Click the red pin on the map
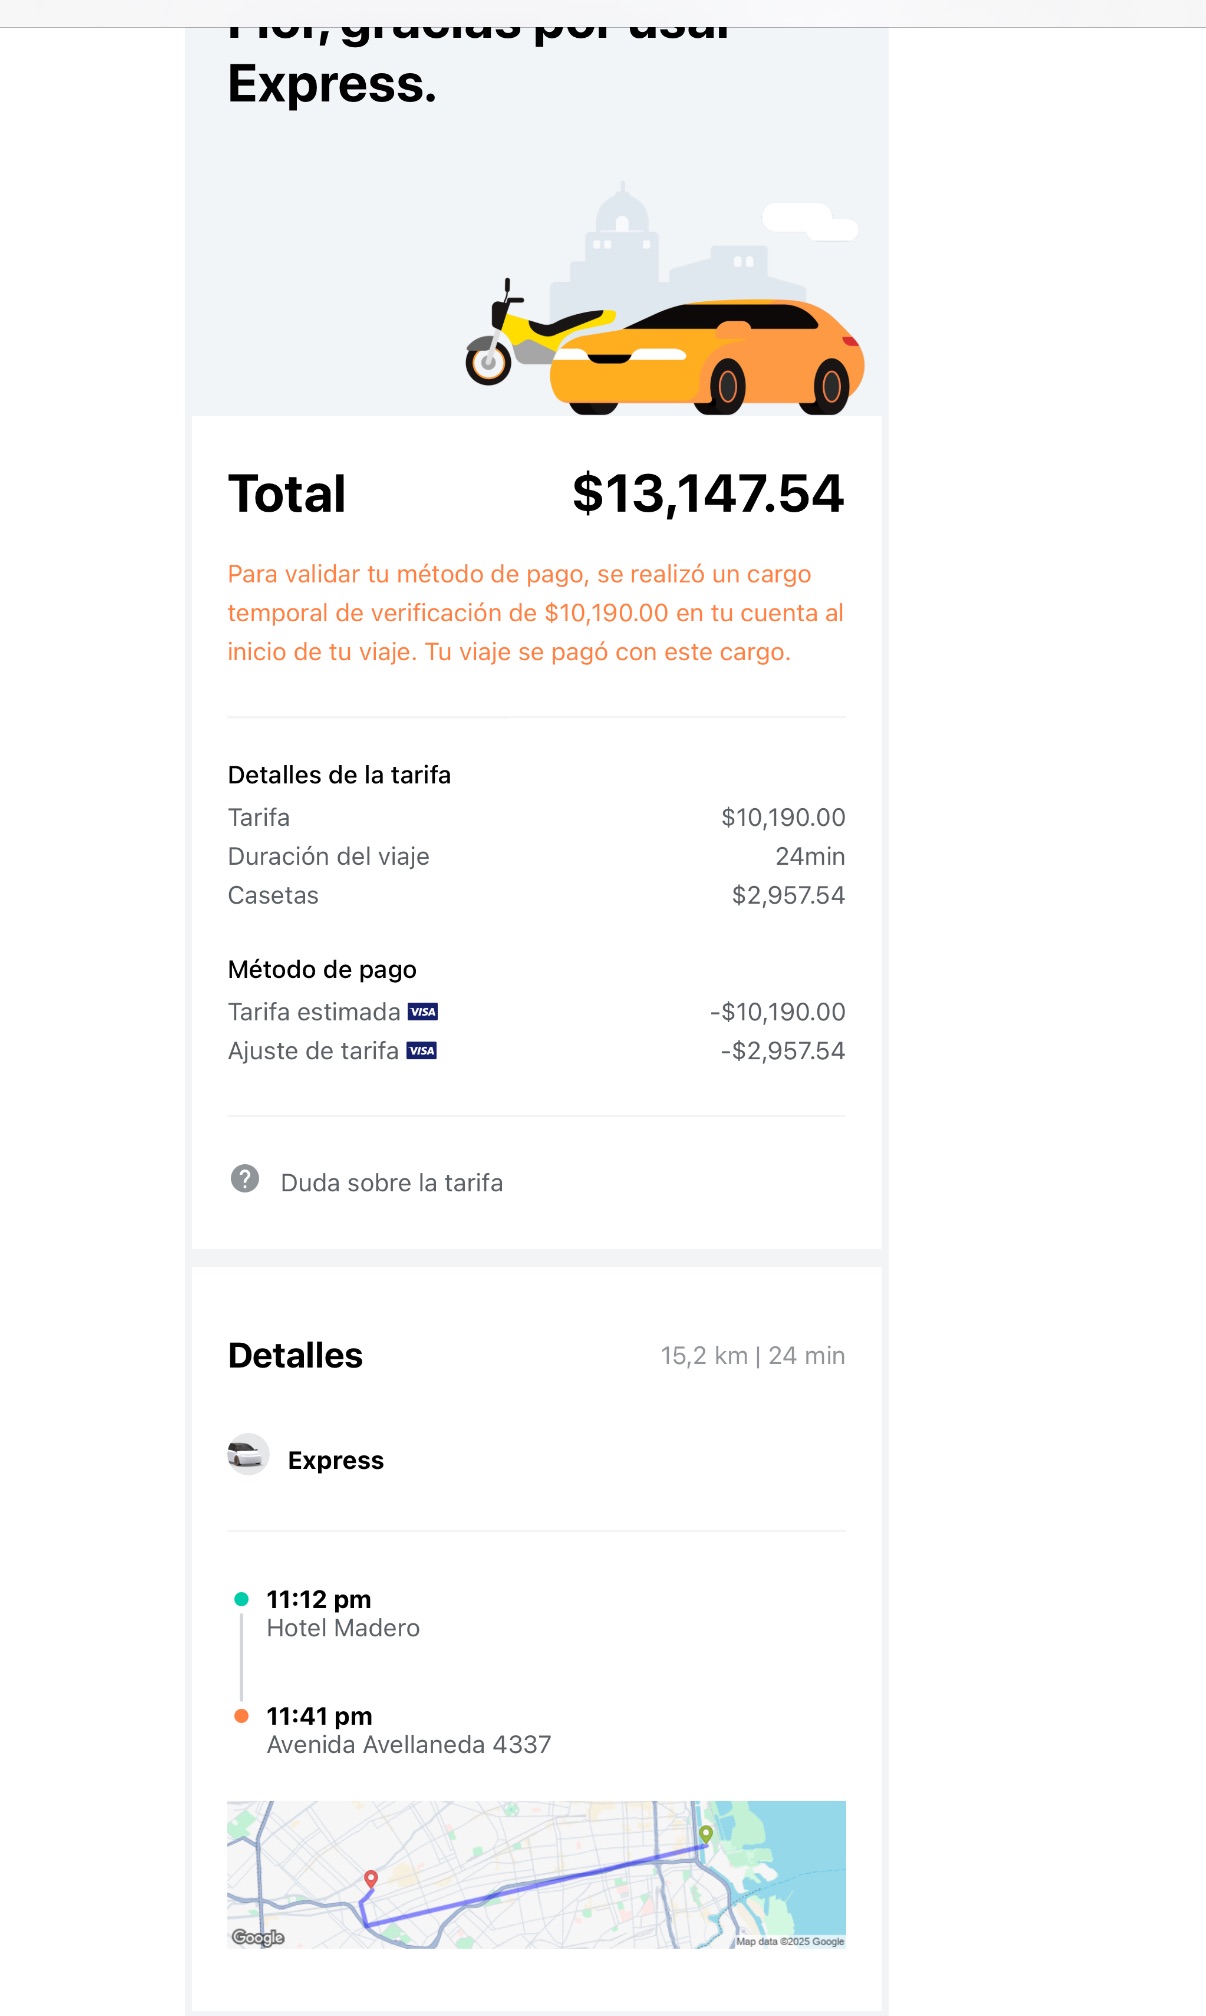 (371, 1879)
